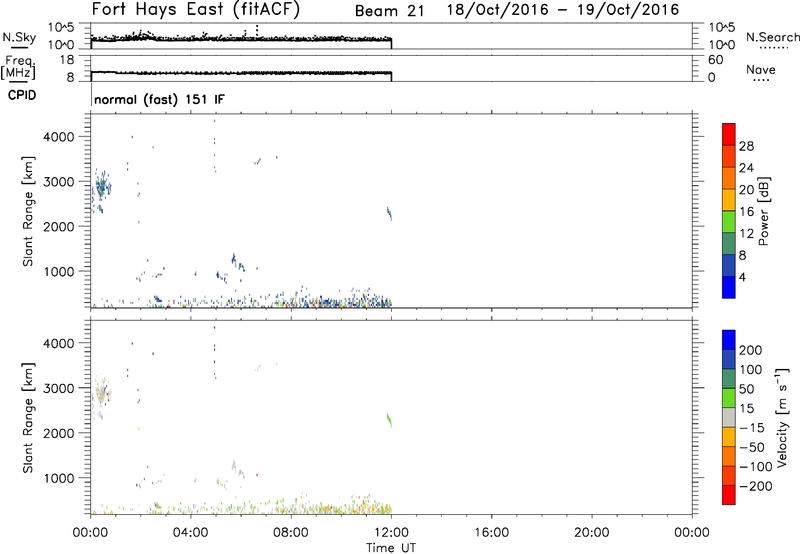The image size is (800, 554).
Task: Click the 'Velocity [m s⁻¹]' color bar title
Action: click(782, 417)
